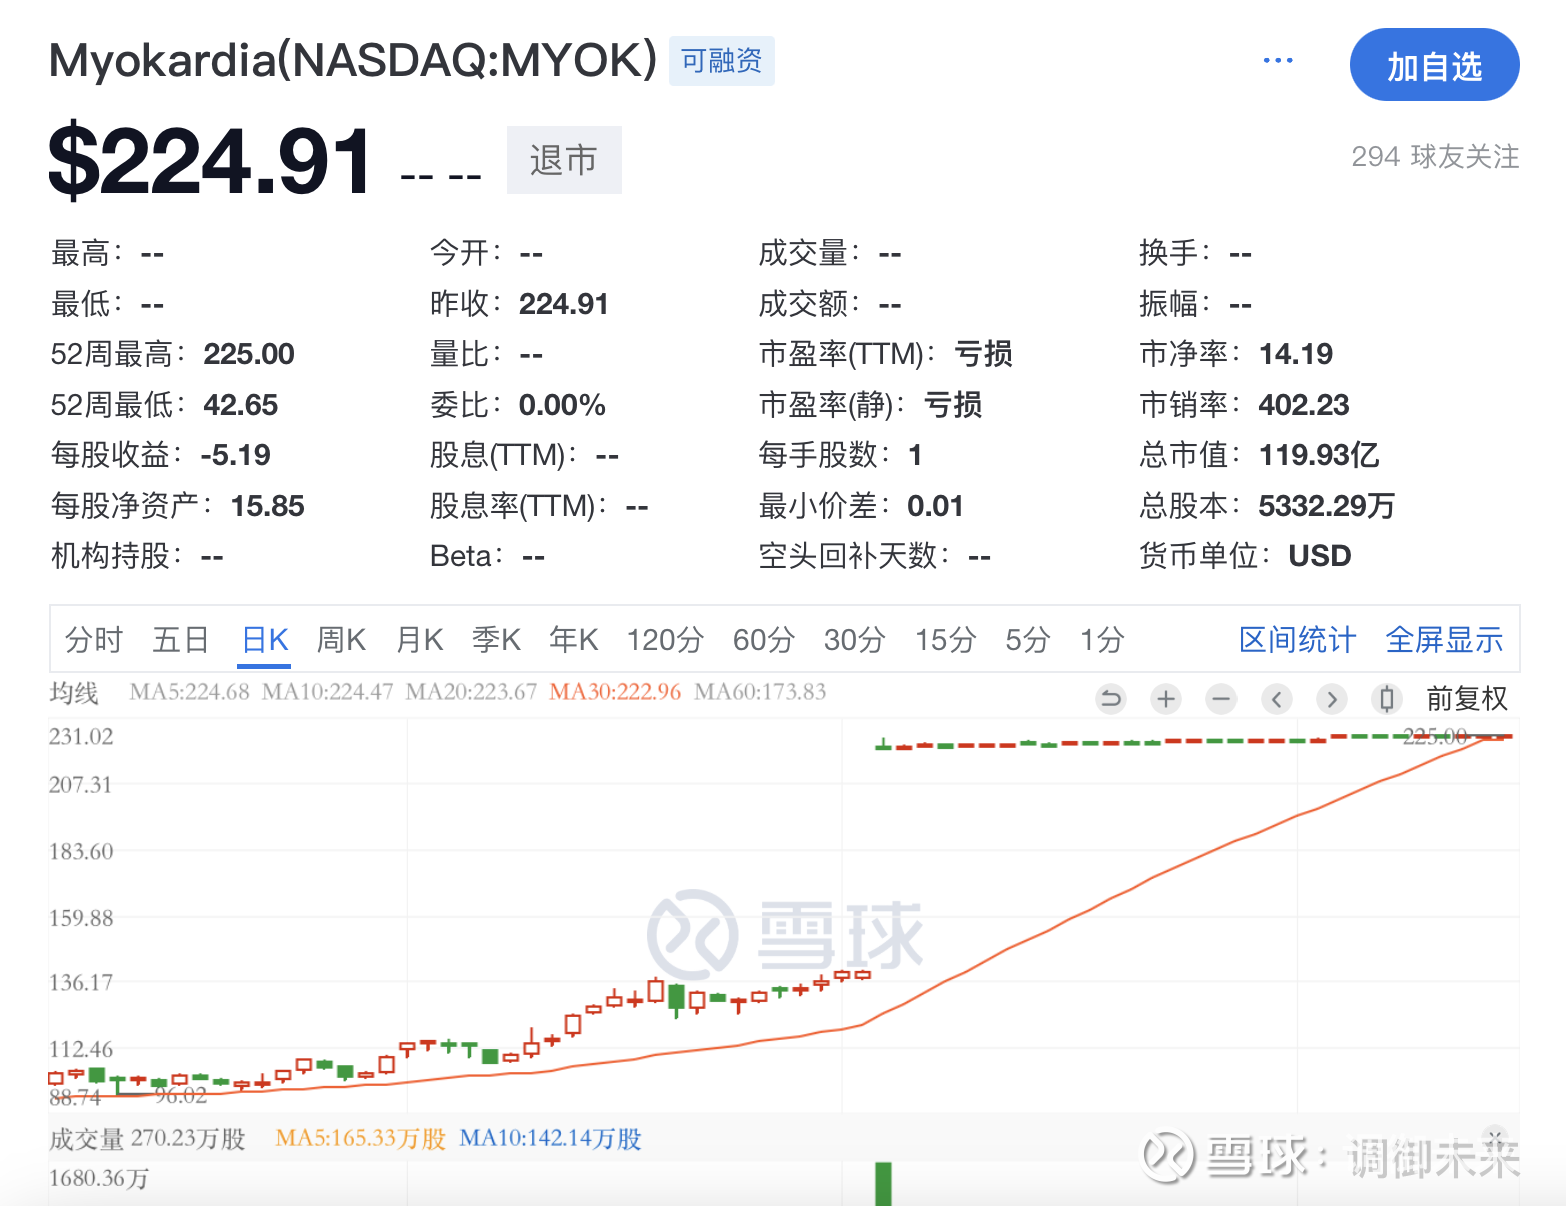
Task: Zoom out the chart with minus icon
Action: (1221, 698)
